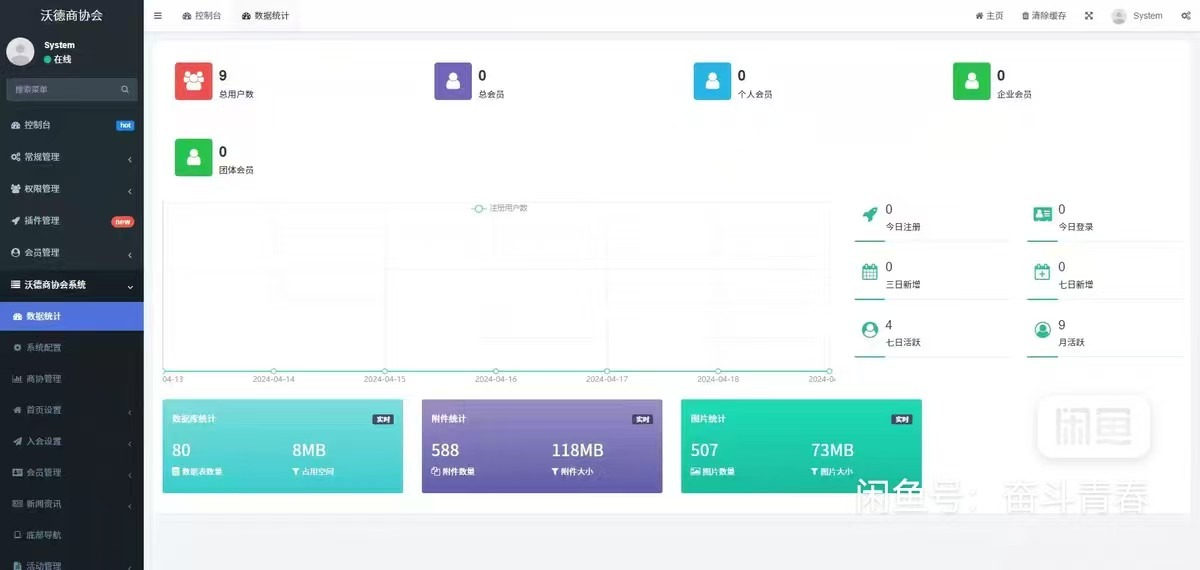Click the fullscreen expand icon
The width and height of the screenshot is (1200, 570).
[1088, 16]
